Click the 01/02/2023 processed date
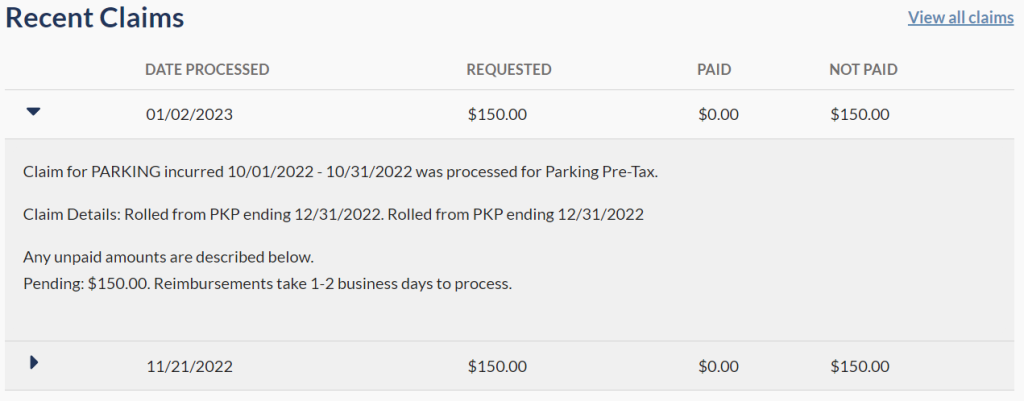The width and height of the screenshot is (1024, 401). coord(189,114)
